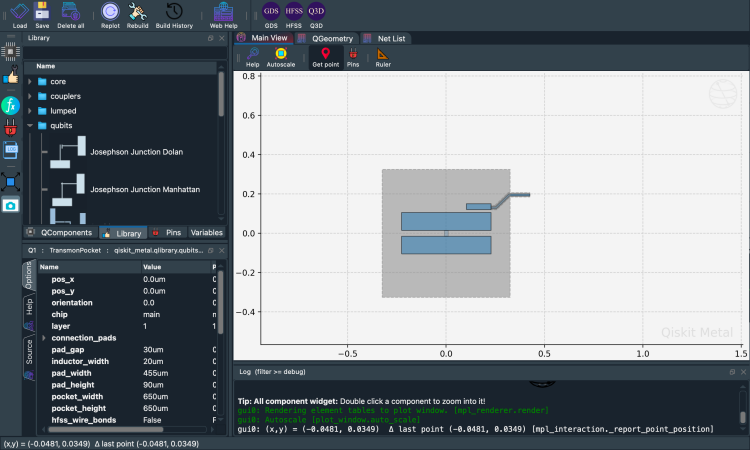Click the pad_height value 90um
Image resolution: width=750 pixels, height=450 pixels.
click(x=153, y=385)
